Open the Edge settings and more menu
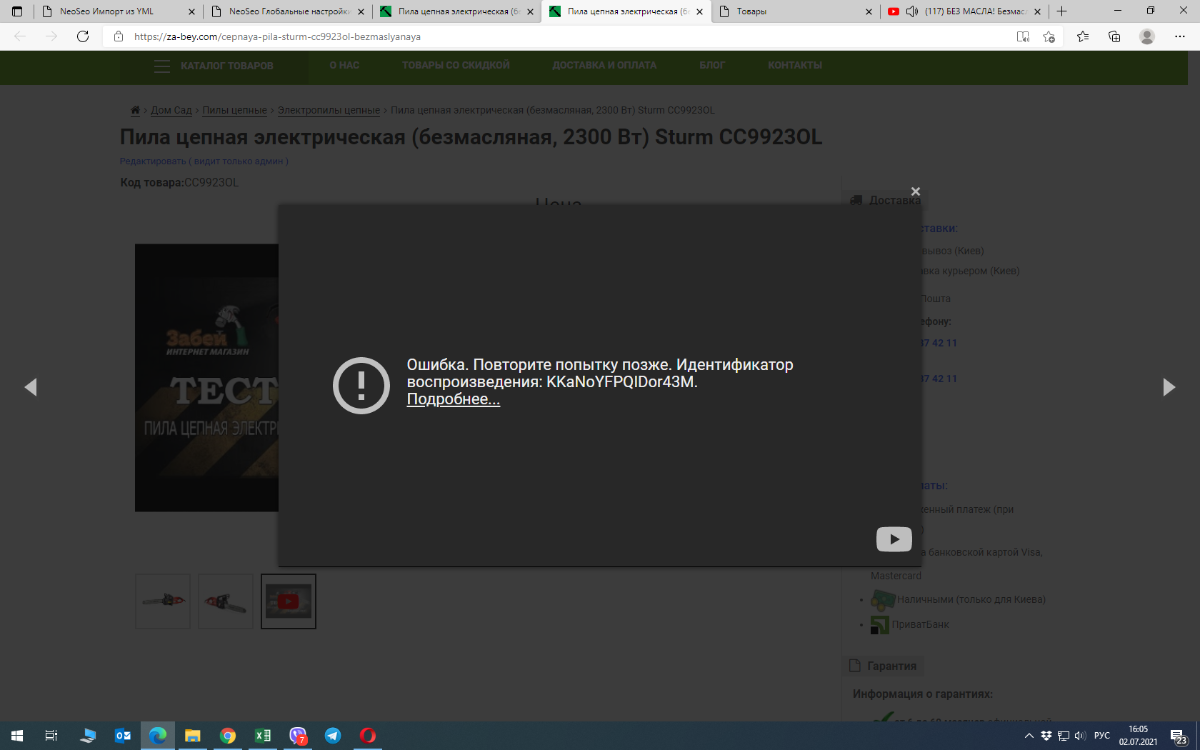The height and width of the screenshot is (750, 1200). pos(1179,36)
